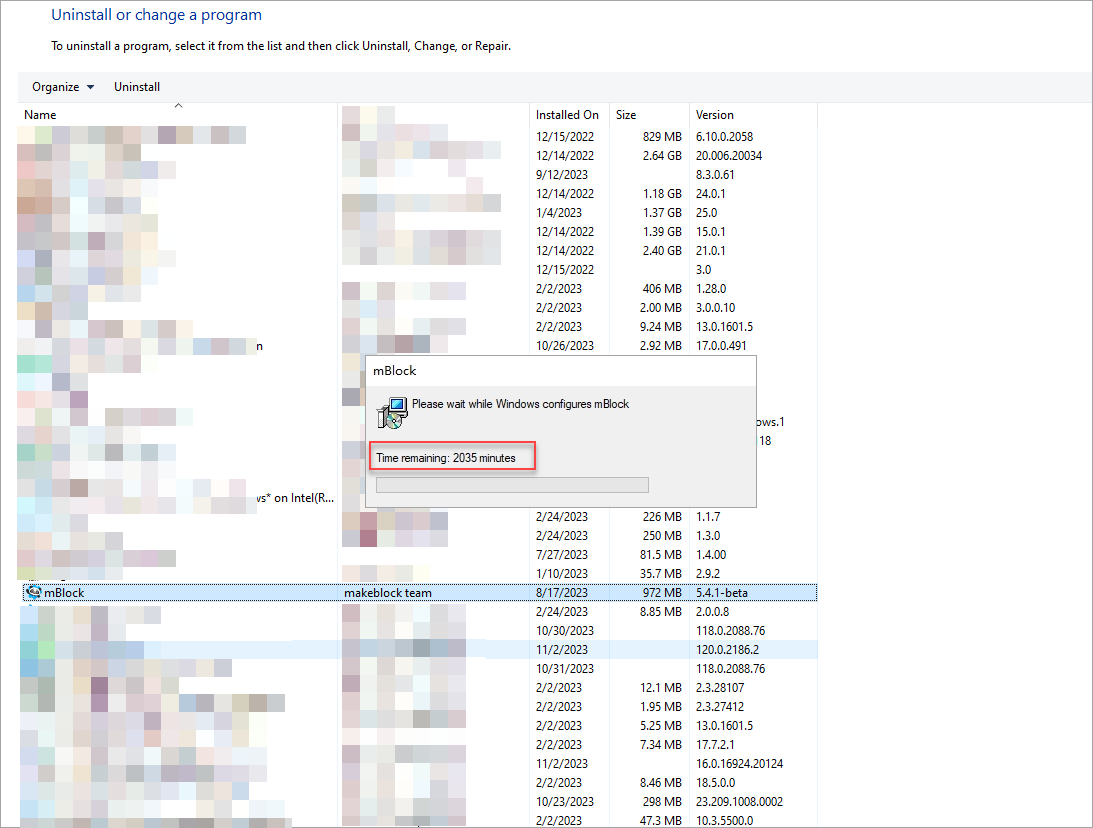1093x828 pixels.
Task: Open the Organize dropdown menu
Action: 63,87
